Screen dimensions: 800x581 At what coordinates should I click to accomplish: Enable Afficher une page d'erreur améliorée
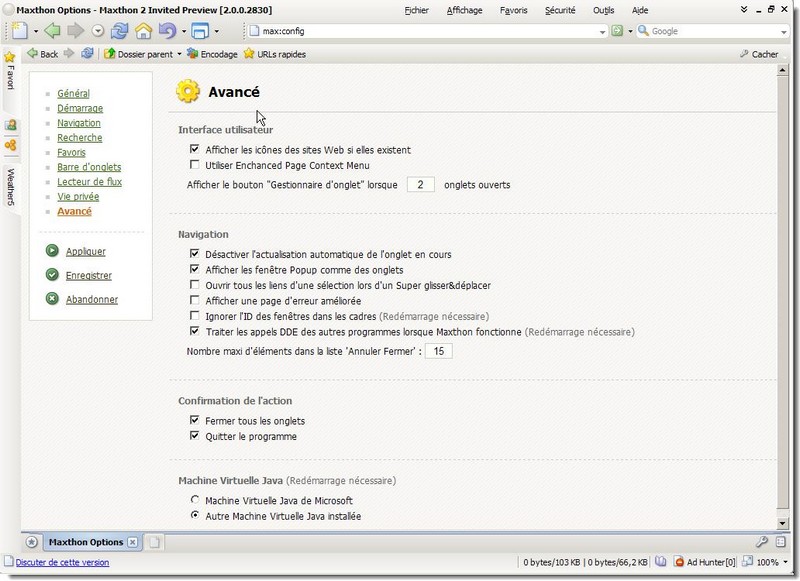pyautogui.click(x=194, y=300)
